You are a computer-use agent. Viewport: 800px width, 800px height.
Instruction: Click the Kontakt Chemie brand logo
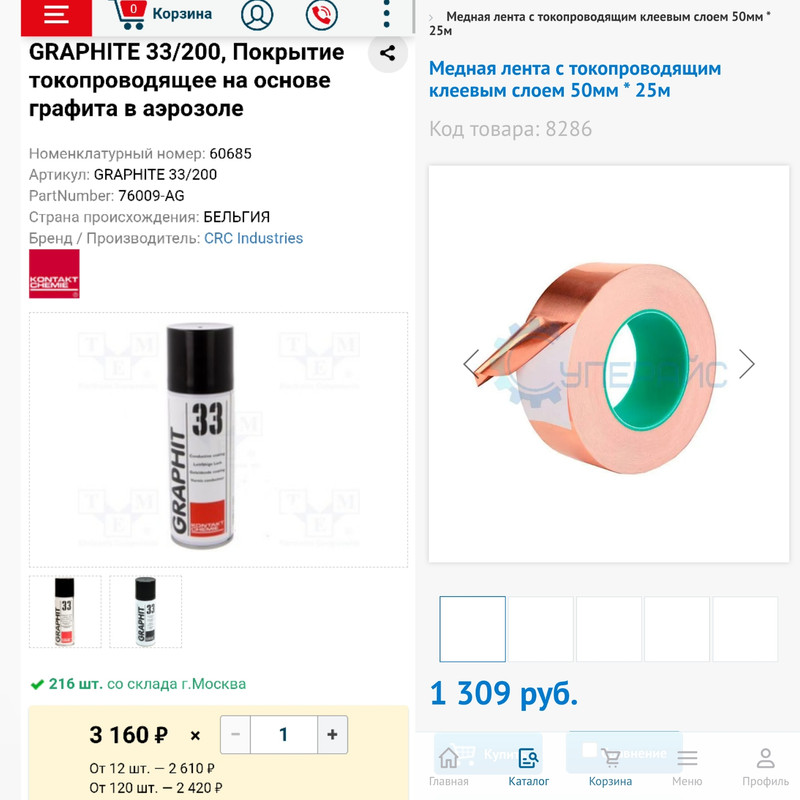tap(54, 273)
